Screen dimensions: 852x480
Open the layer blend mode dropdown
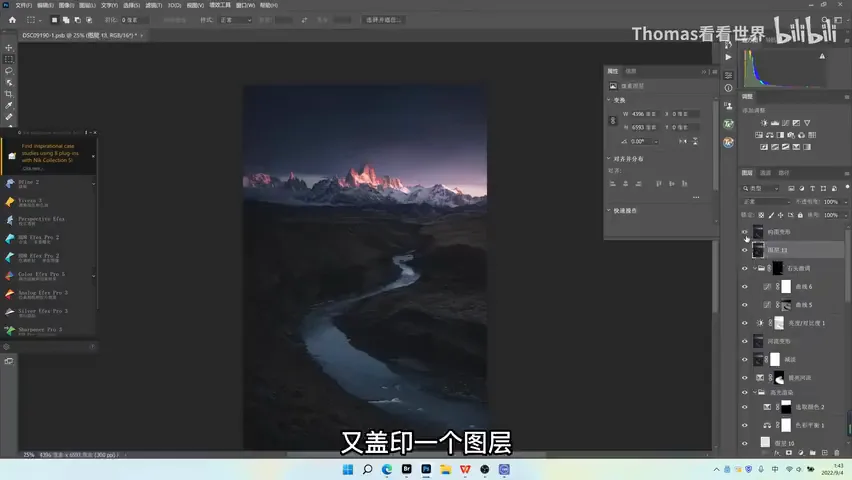766,202
